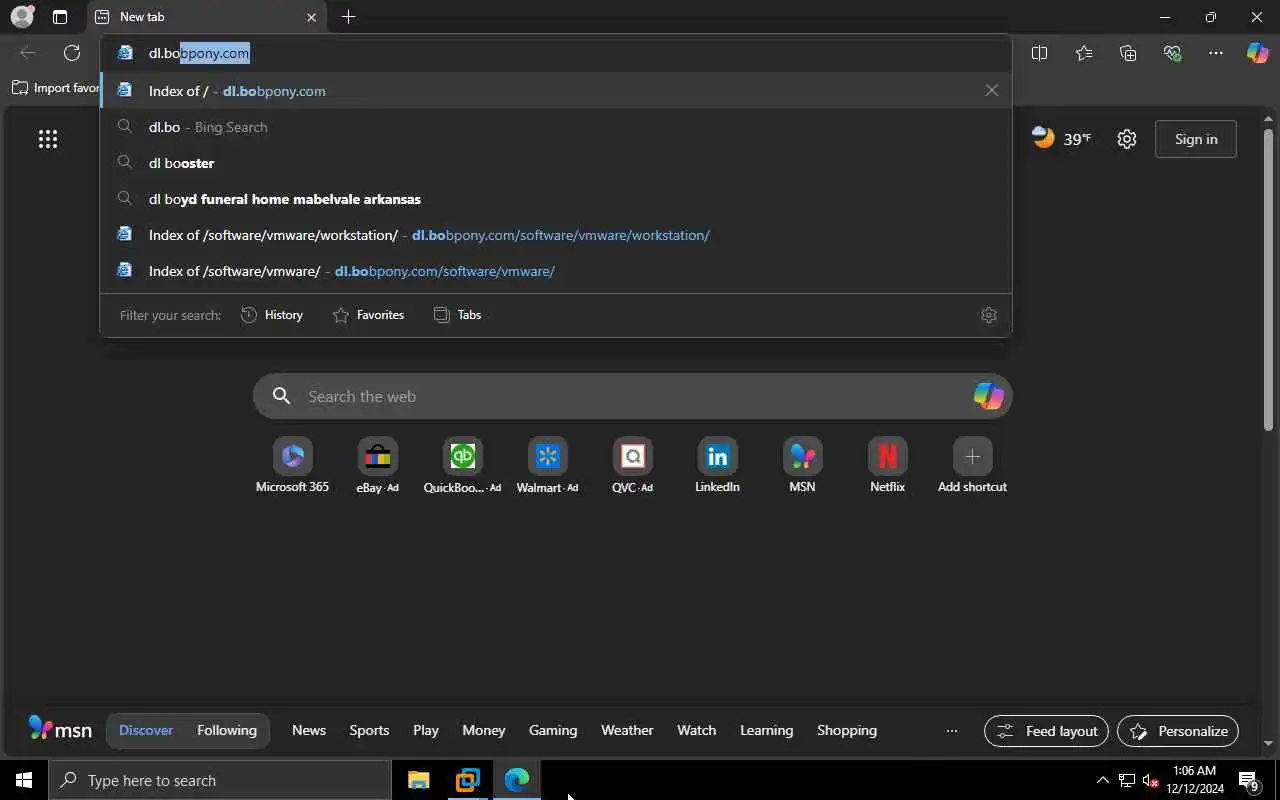Open QVC shortcut tile
The width and height of the screenshot is (1280, 800).
[x=632, y=465]
